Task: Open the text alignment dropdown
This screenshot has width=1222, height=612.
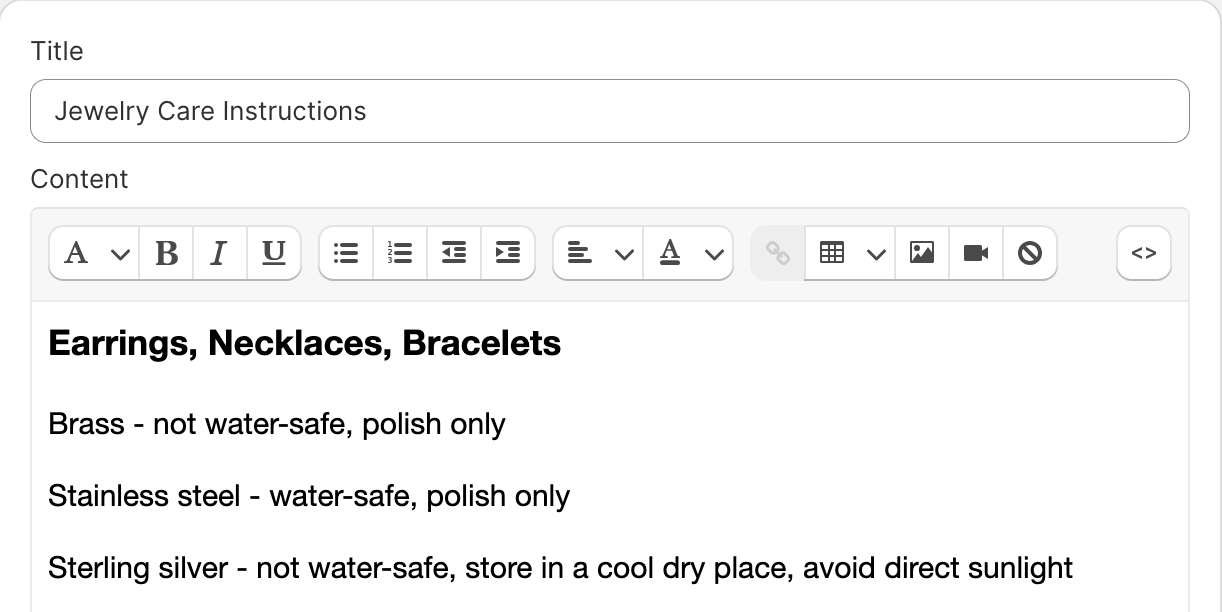Action: tap(598, 253)
